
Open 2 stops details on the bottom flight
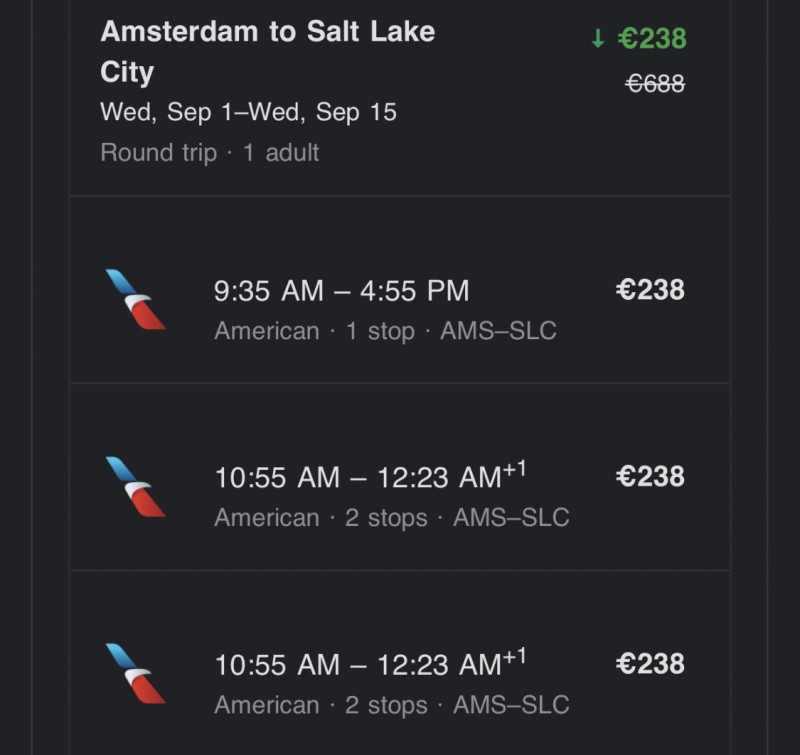pyautogui.click(x=386, y=705)
